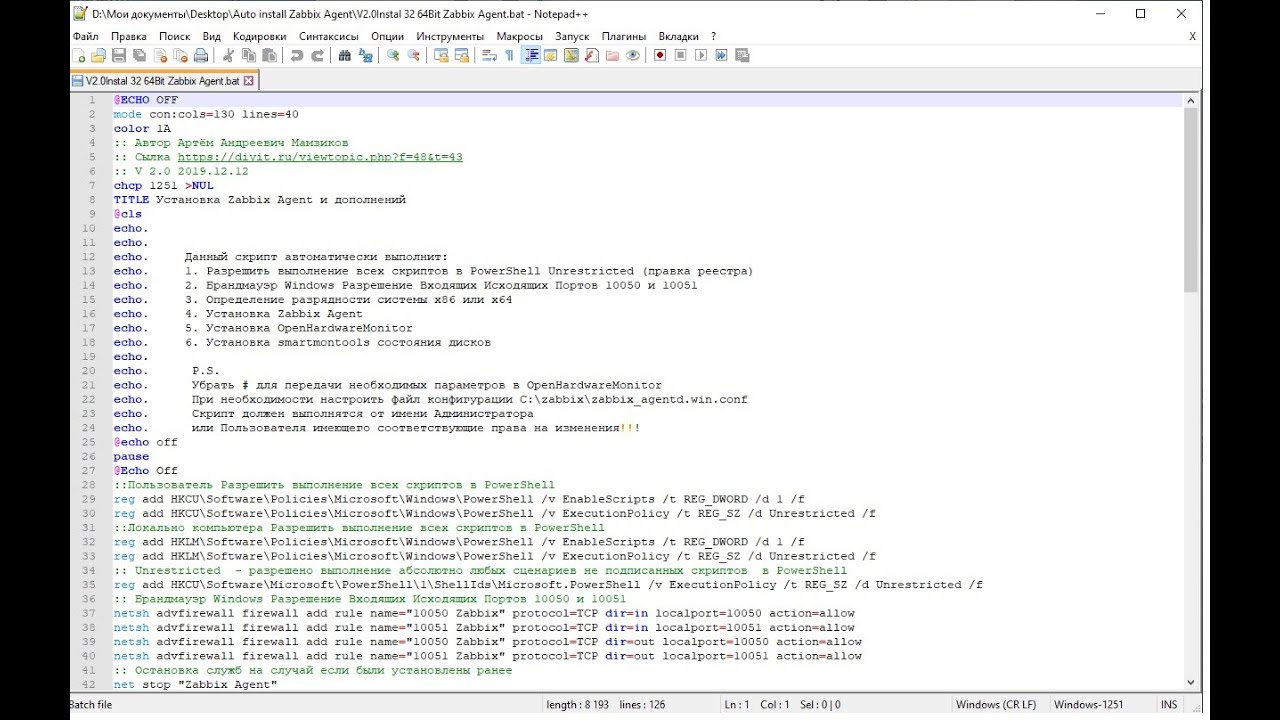Toggle file monitoring (eye icon)
This screenshot has height=720, width=1280.
pos(633,56)
